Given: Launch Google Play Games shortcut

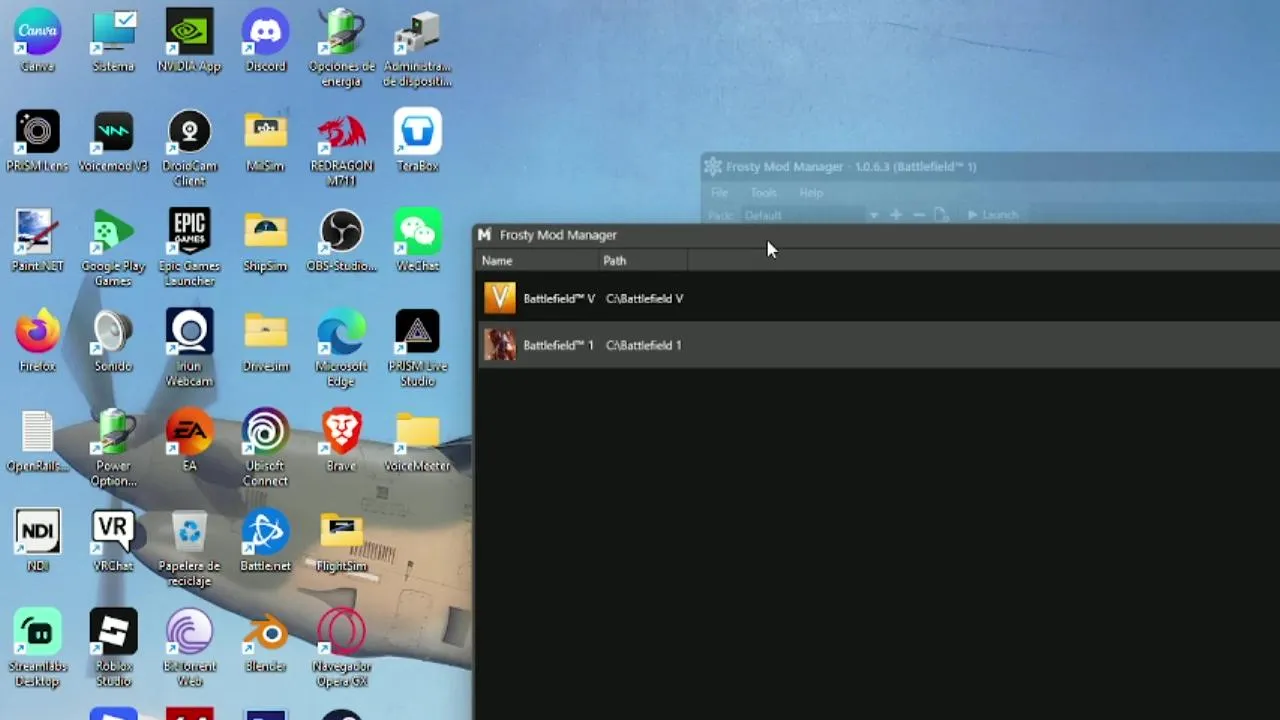Looking at the screenshot, I should (x=113, y=248).
